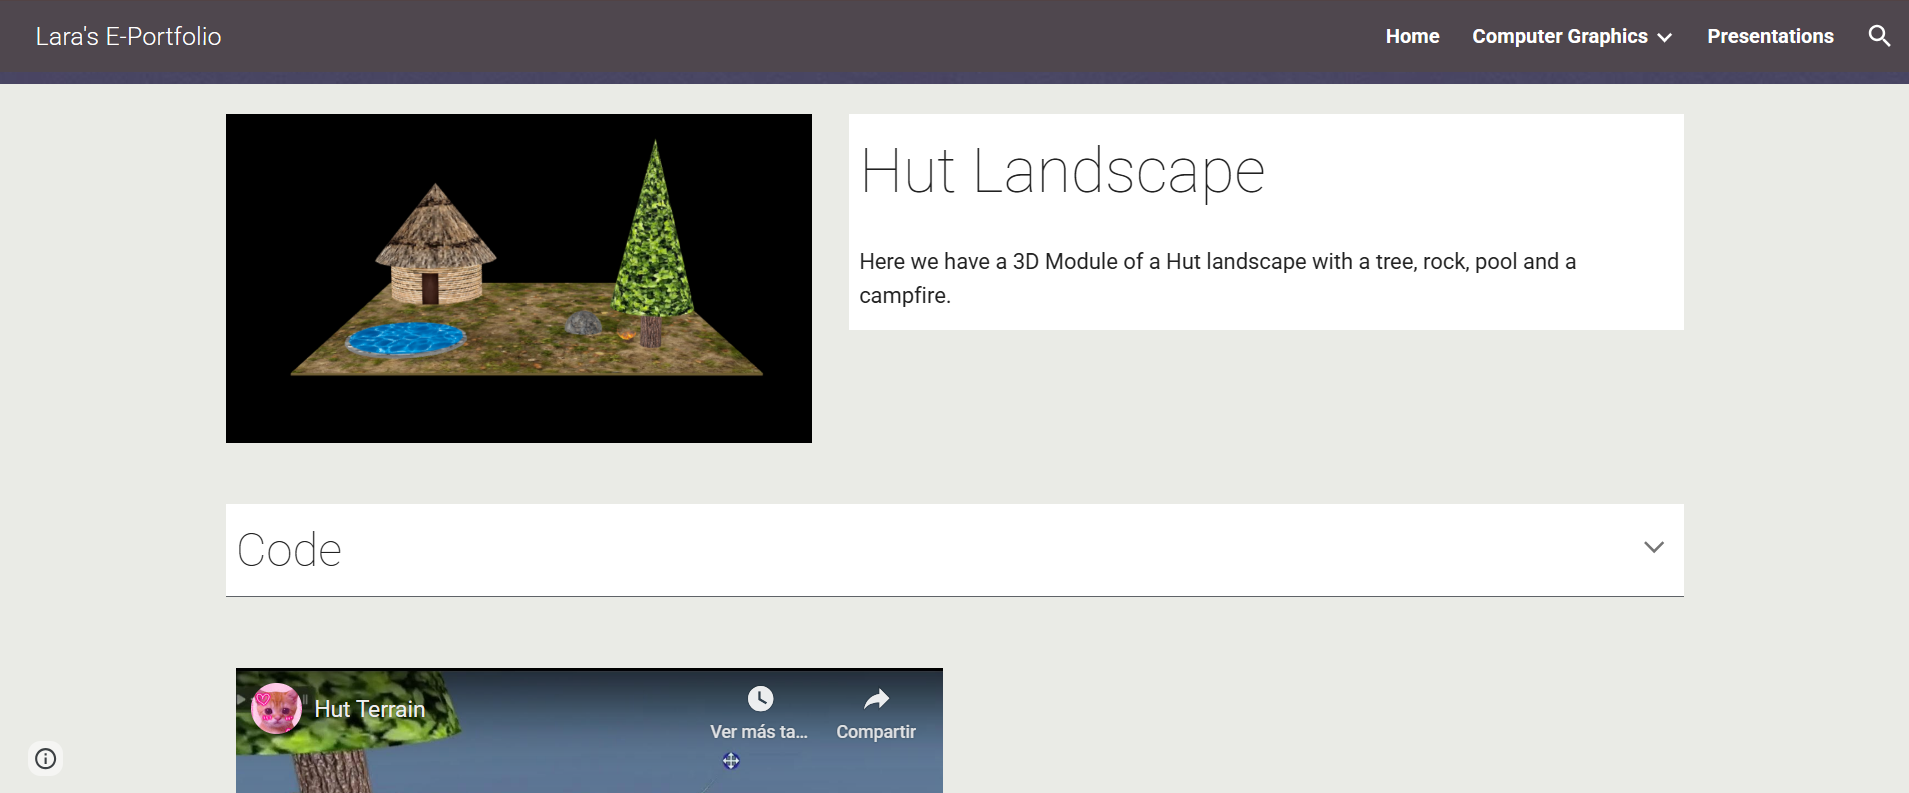Screen dimensions: 1909x793
Task: Open the site search magnifier icon
Action: point(1879,36)
